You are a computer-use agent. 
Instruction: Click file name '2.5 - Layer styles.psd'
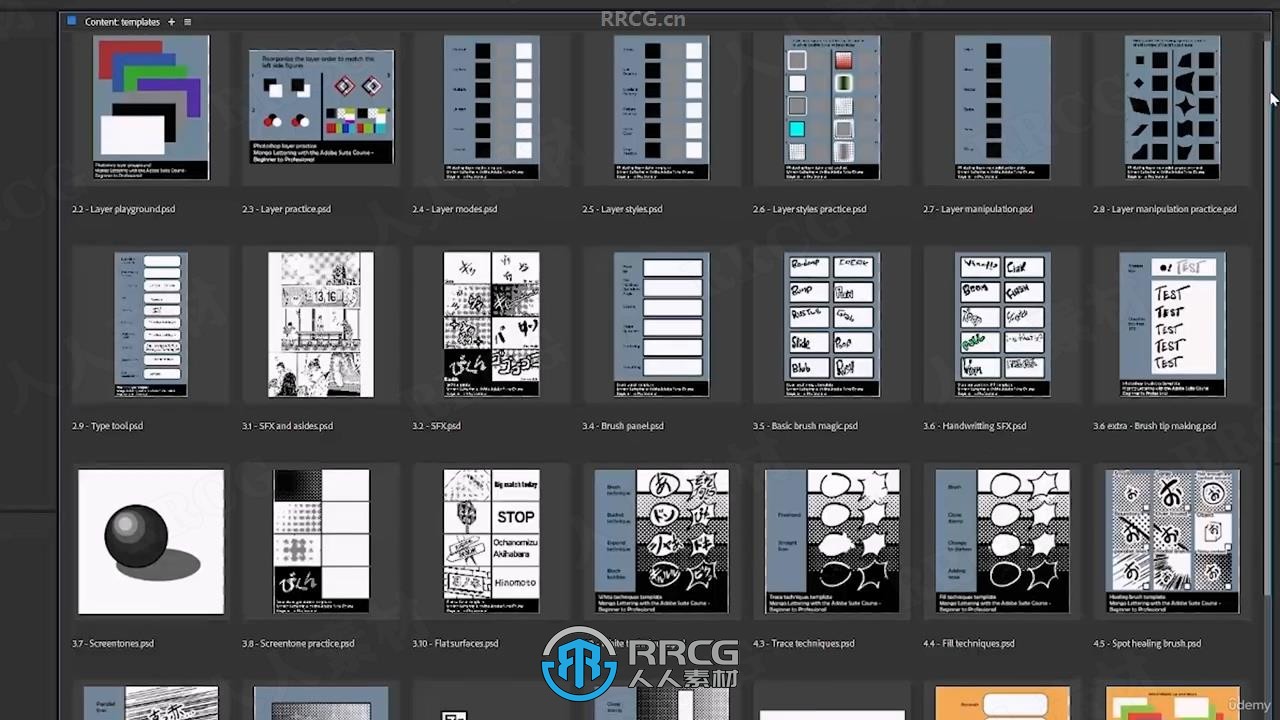(622, 209)
